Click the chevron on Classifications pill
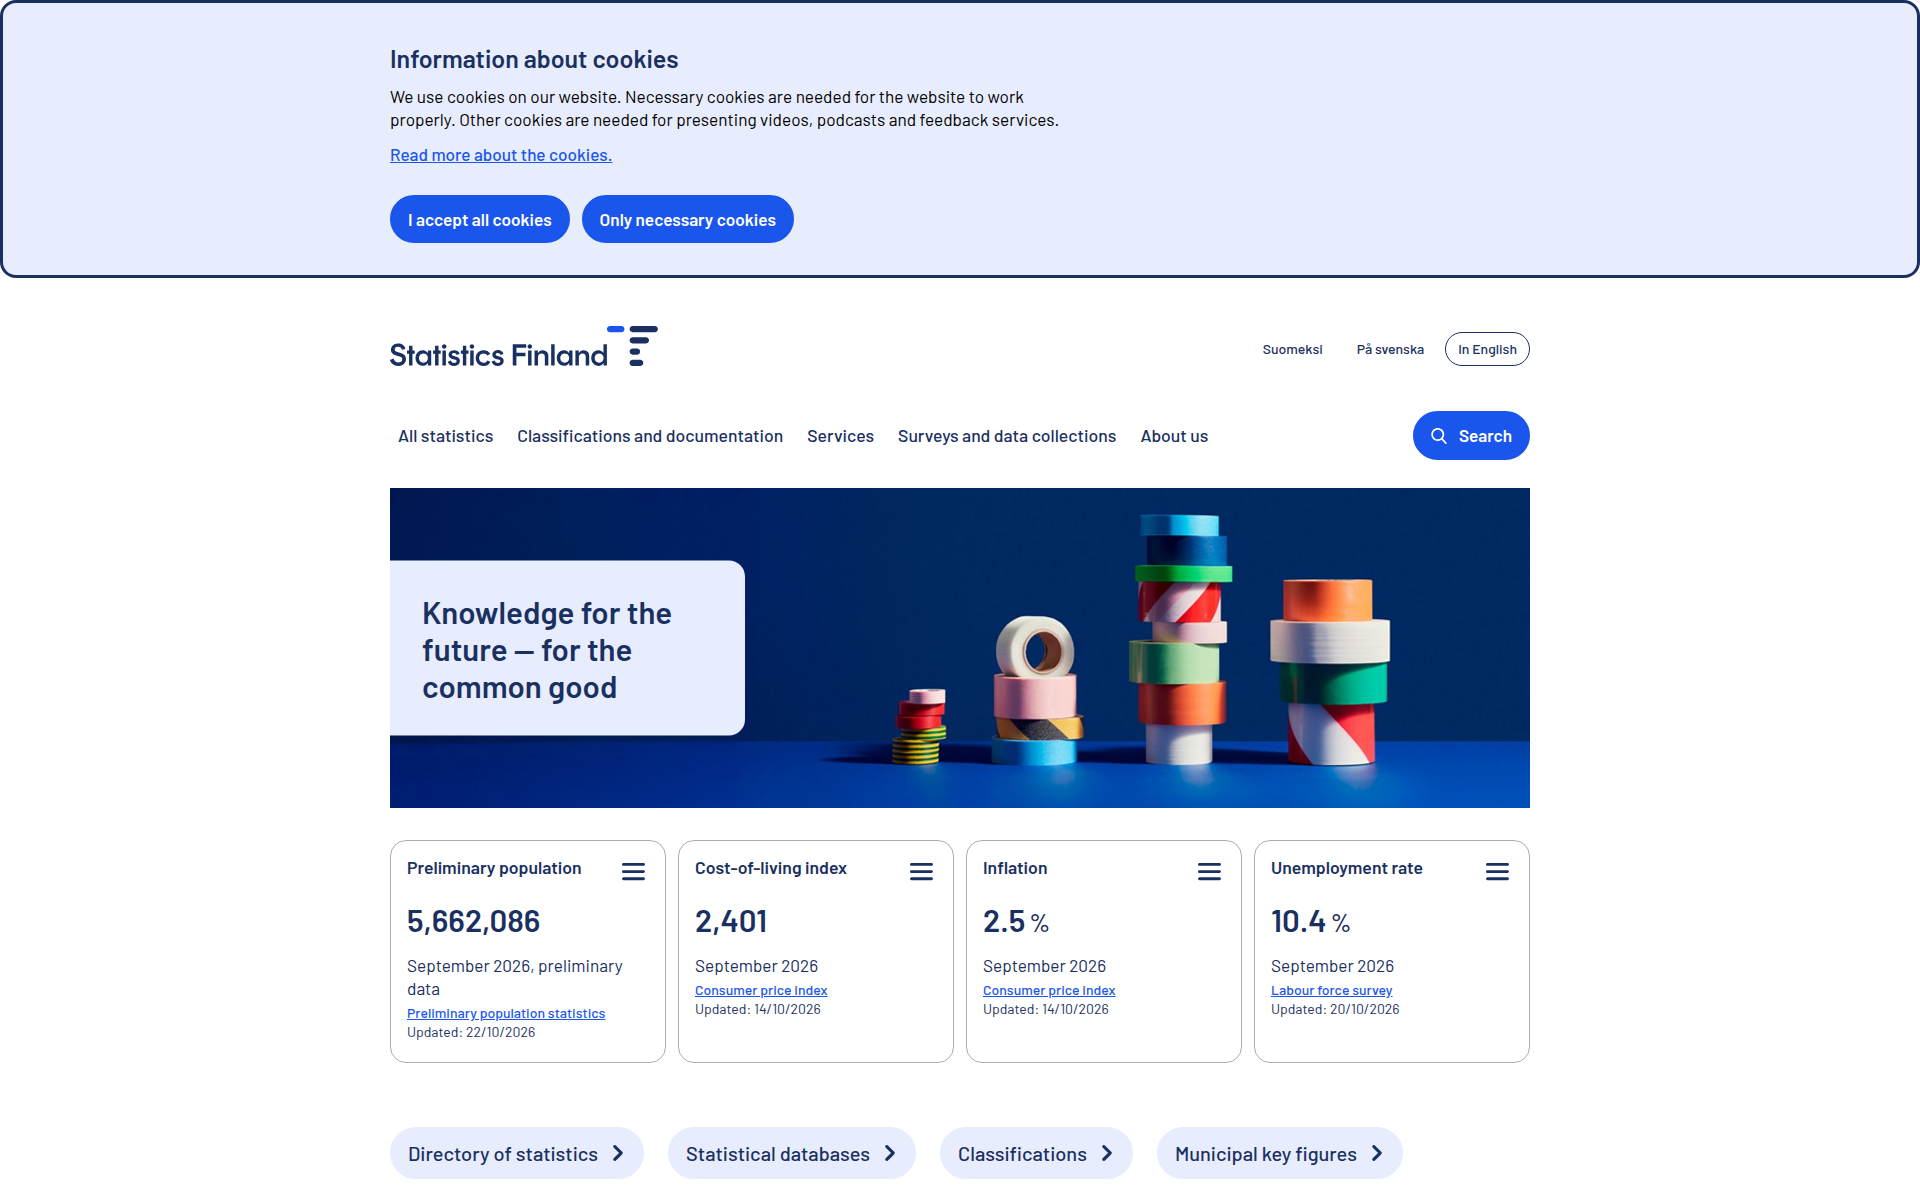The image size is (1920, 1200). click(x=1107, y=1153)
